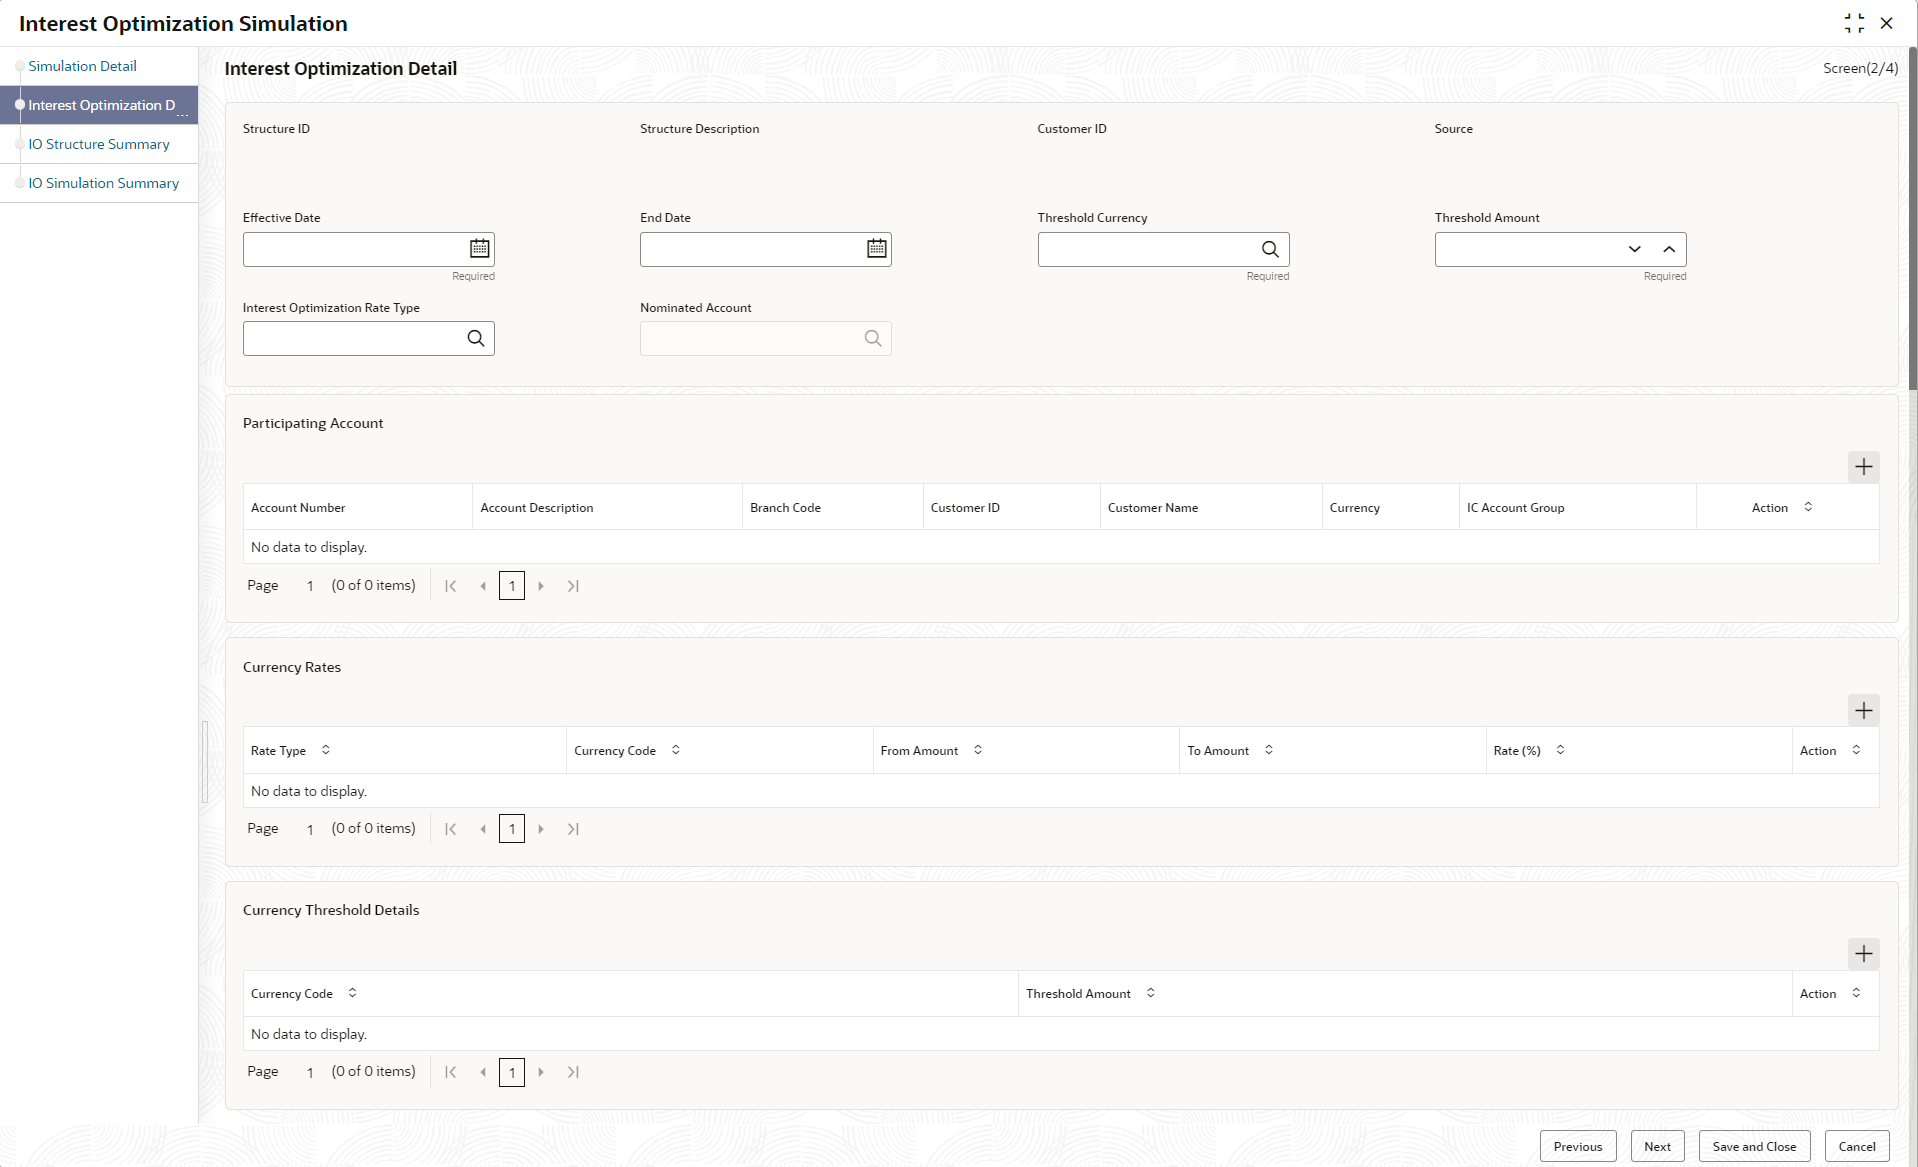Click page number box in Participating Account
1918x1167 pixels.
click(512, 586)
